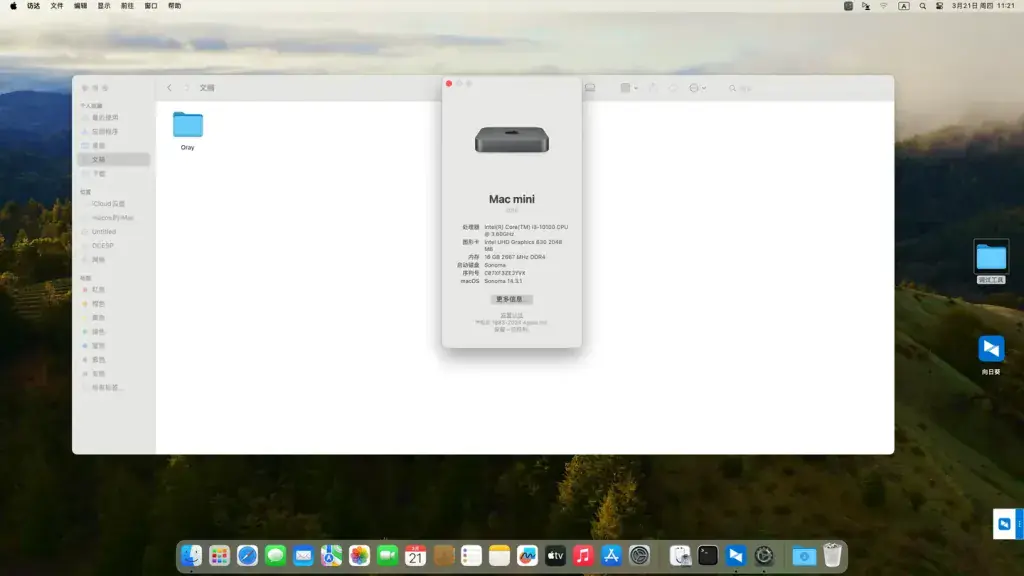Open Spotlight search in the menu bar

point(922,6)
